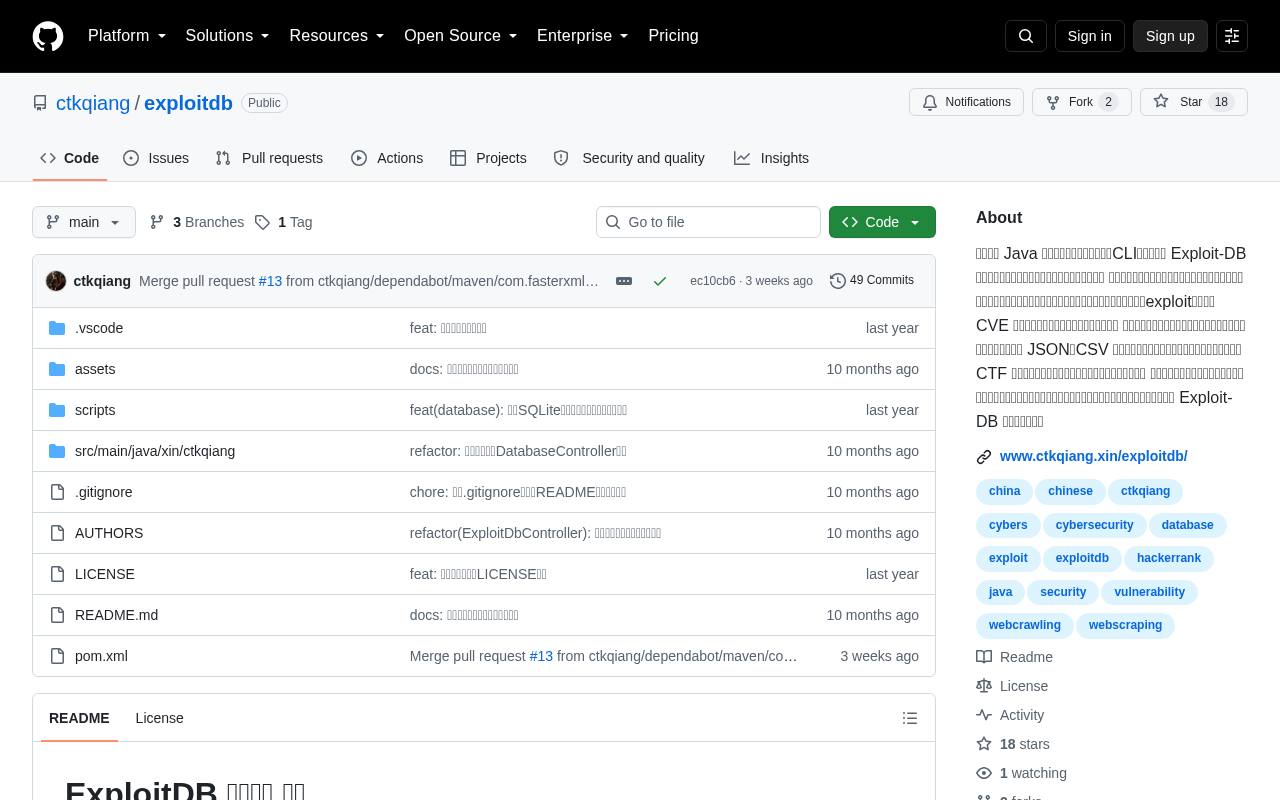Open the scripts folder
The height and width of the screenshot is (800, 1280).
(95, 410)
